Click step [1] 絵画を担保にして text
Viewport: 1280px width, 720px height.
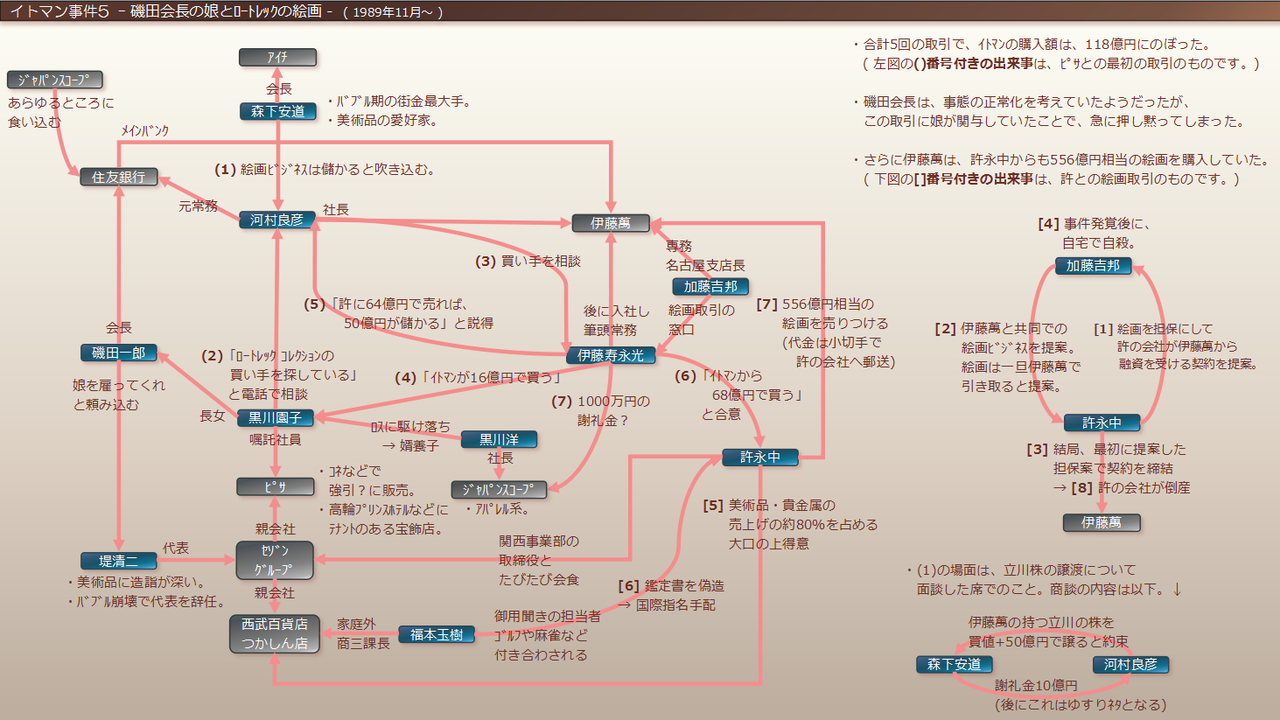coord(1175,346)
